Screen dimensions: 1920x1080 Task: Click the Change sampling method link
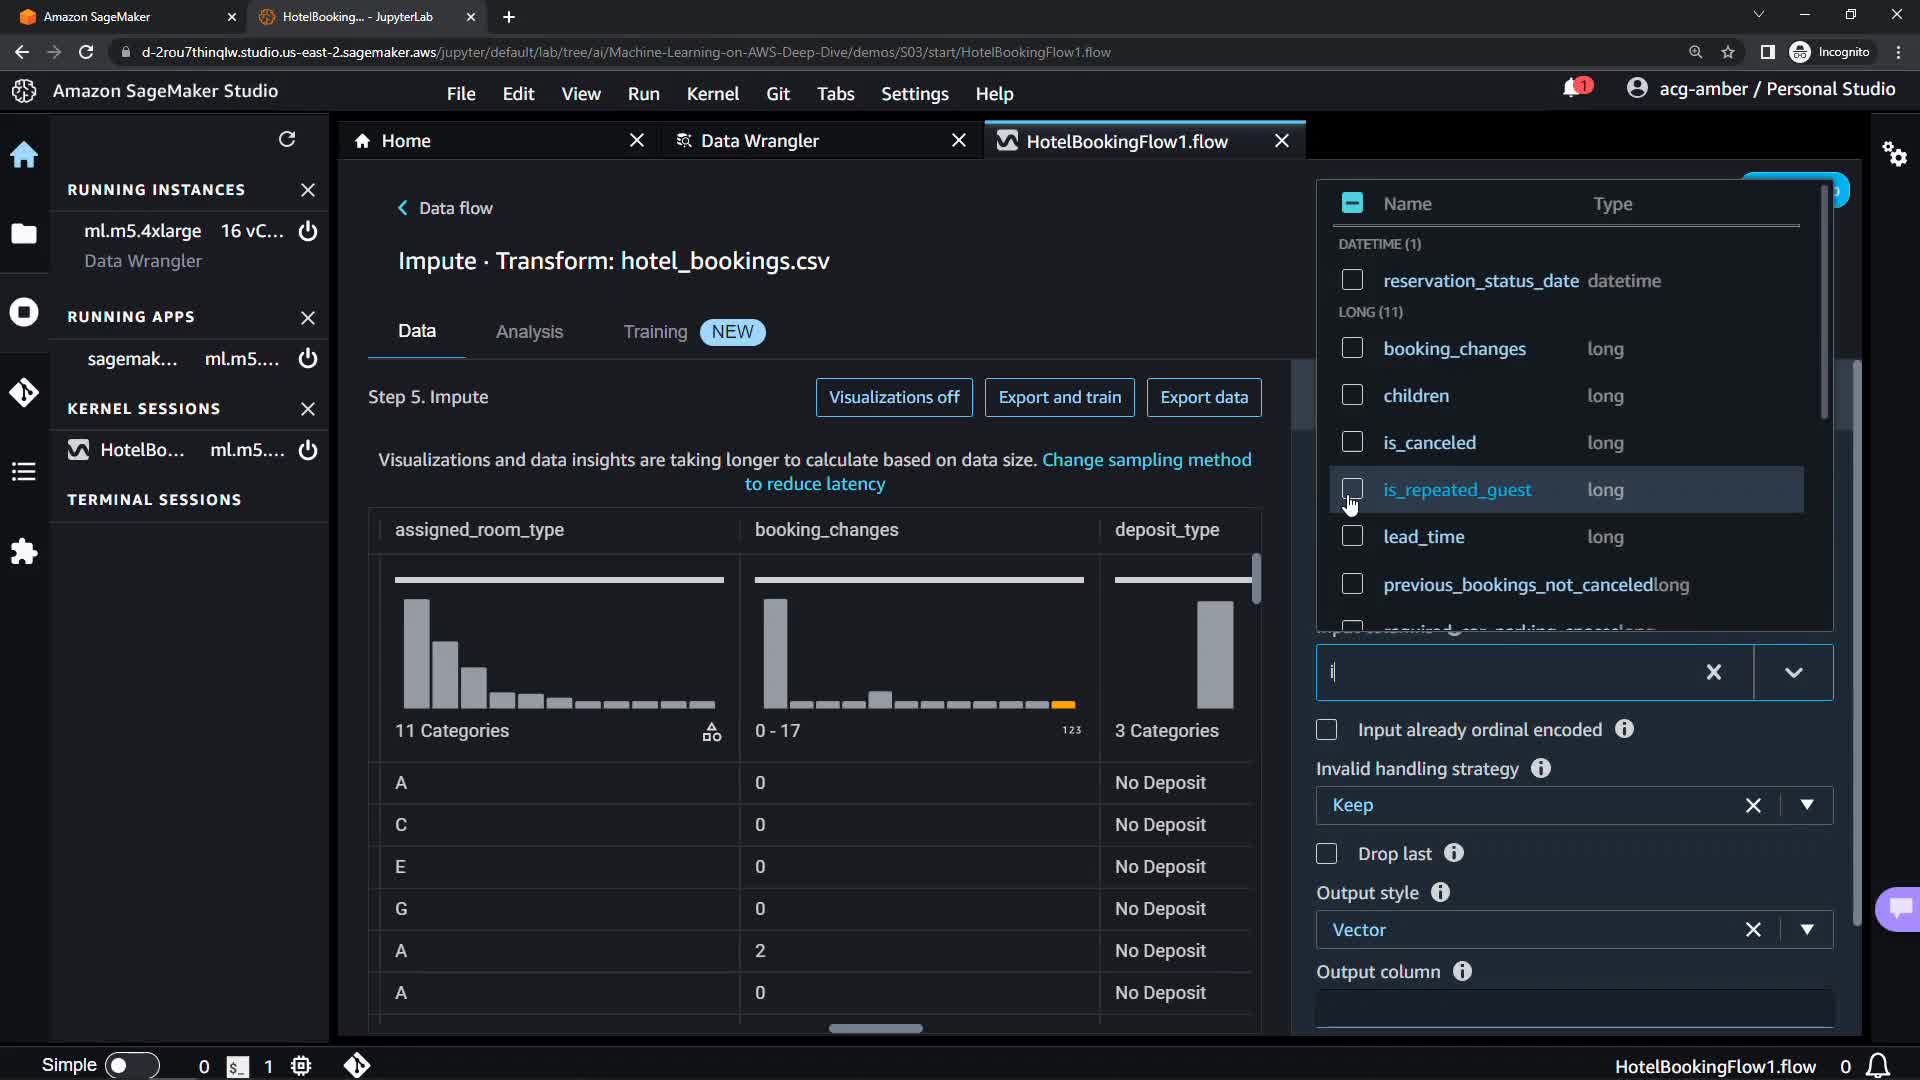pos(1146,460)
